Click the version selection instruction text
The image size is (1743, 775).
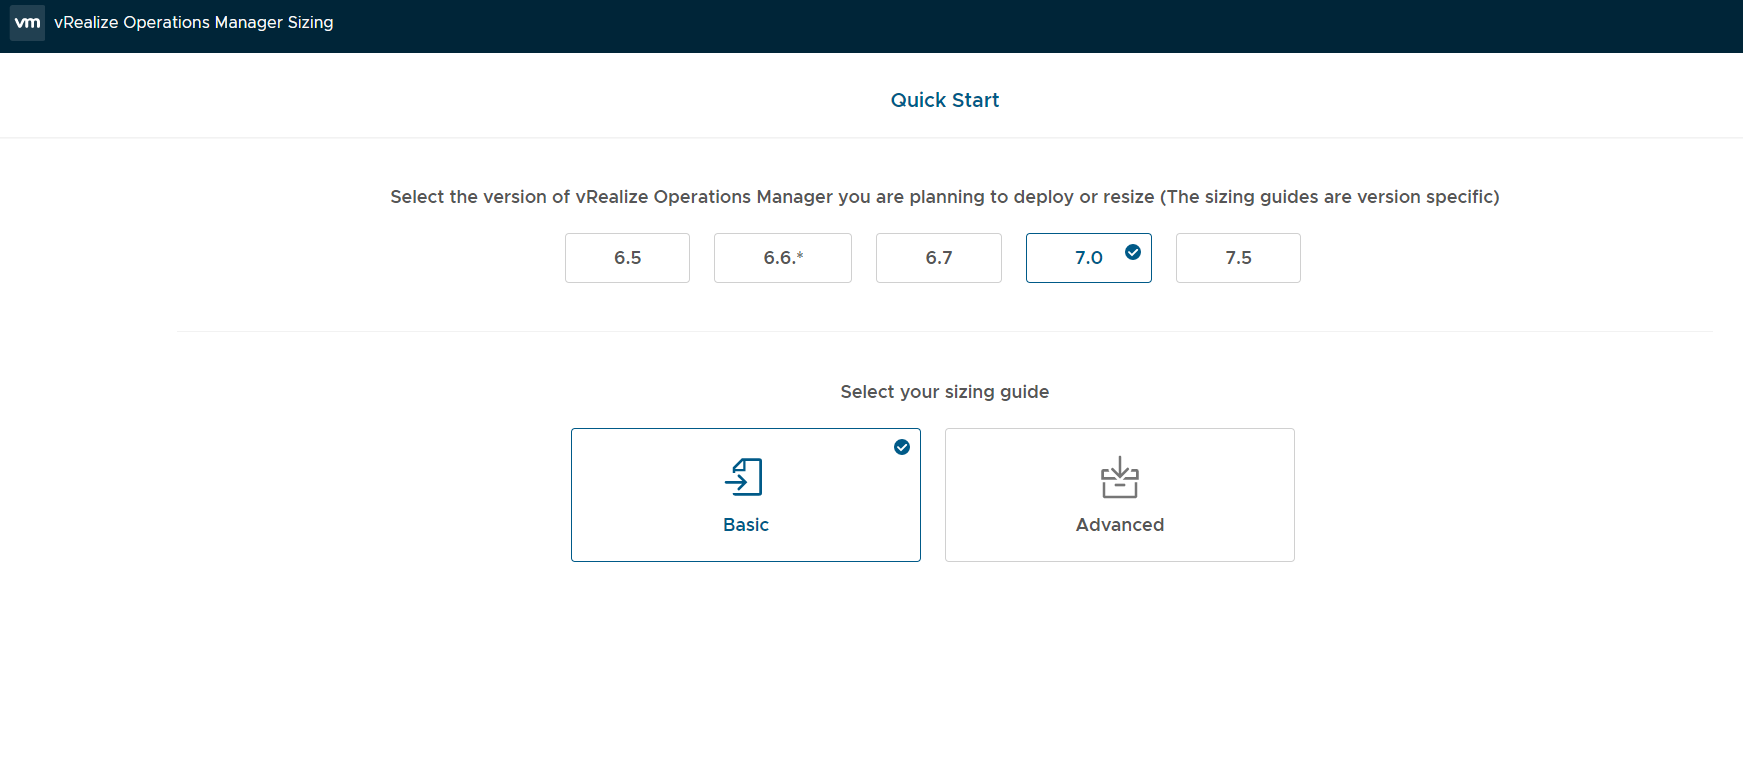coord(945,197)
